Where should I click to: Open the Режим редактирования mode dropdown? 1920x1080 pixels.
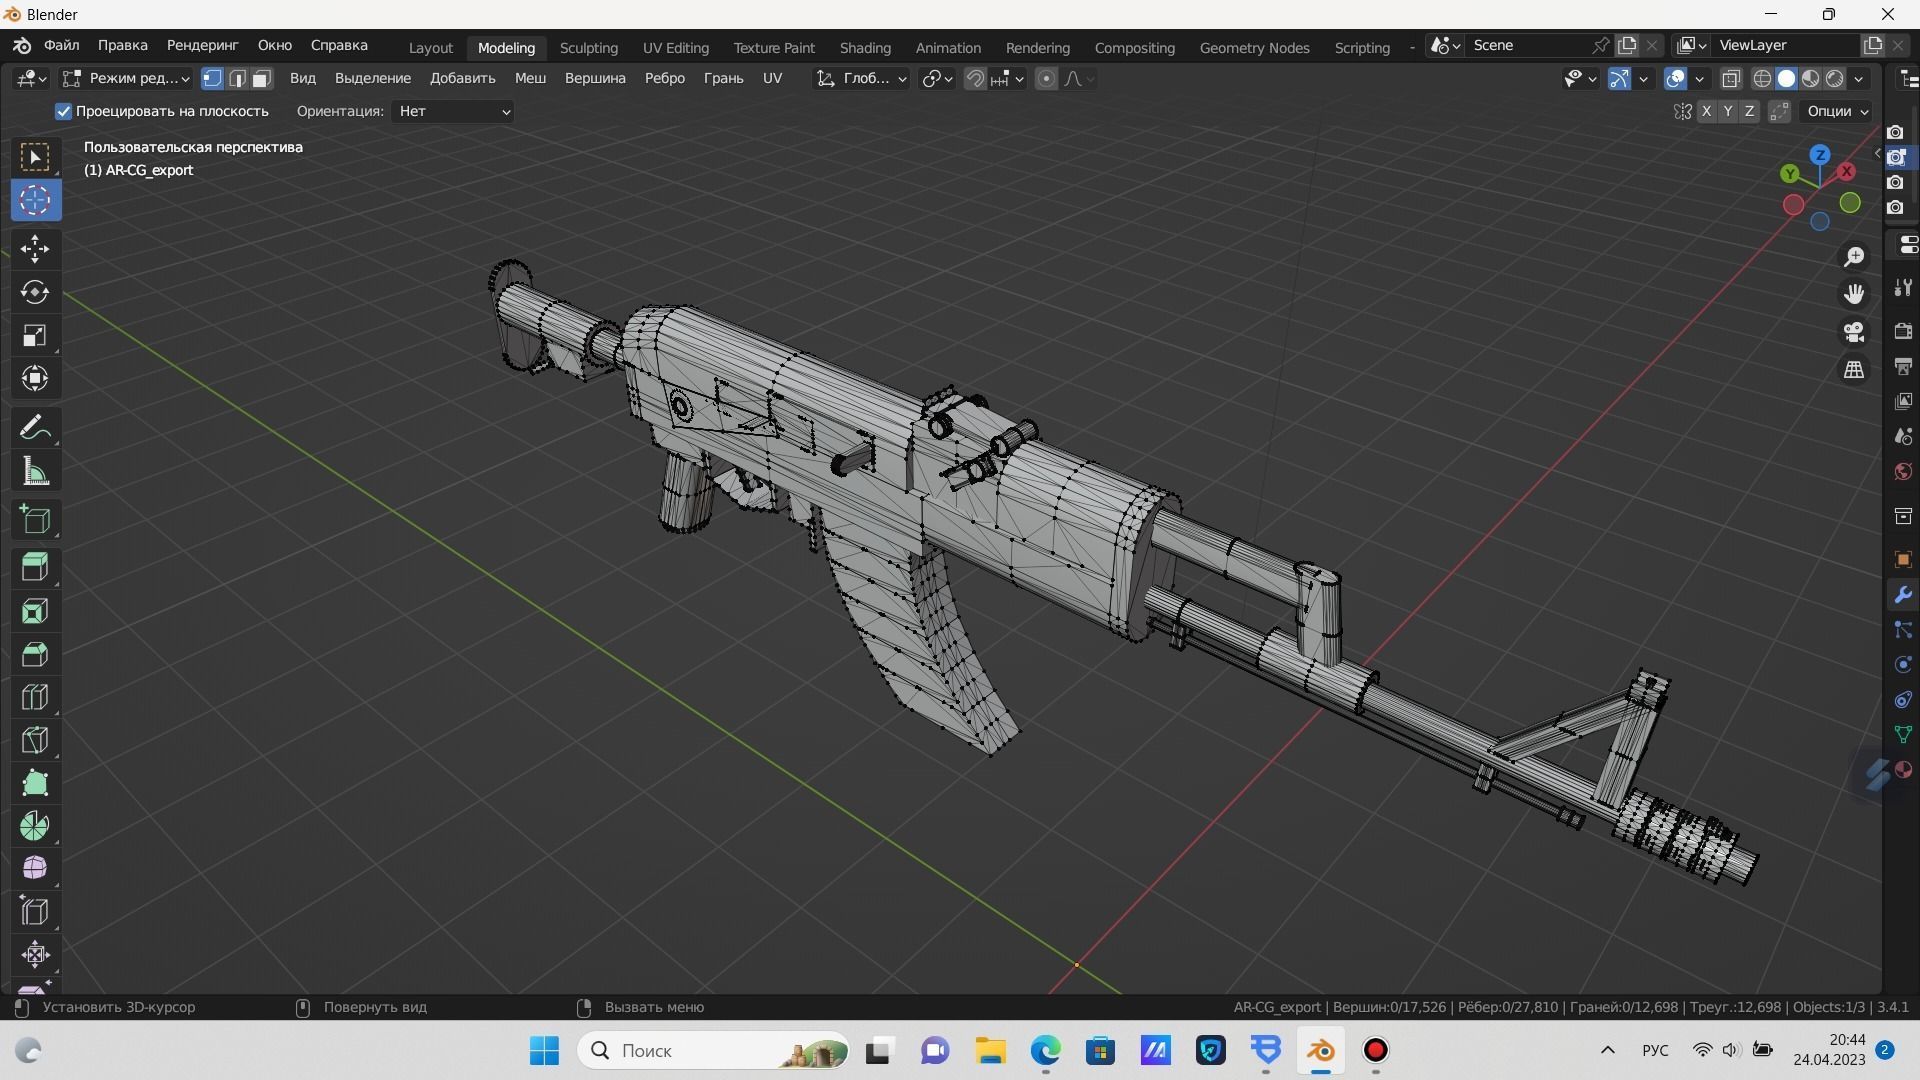126,78
